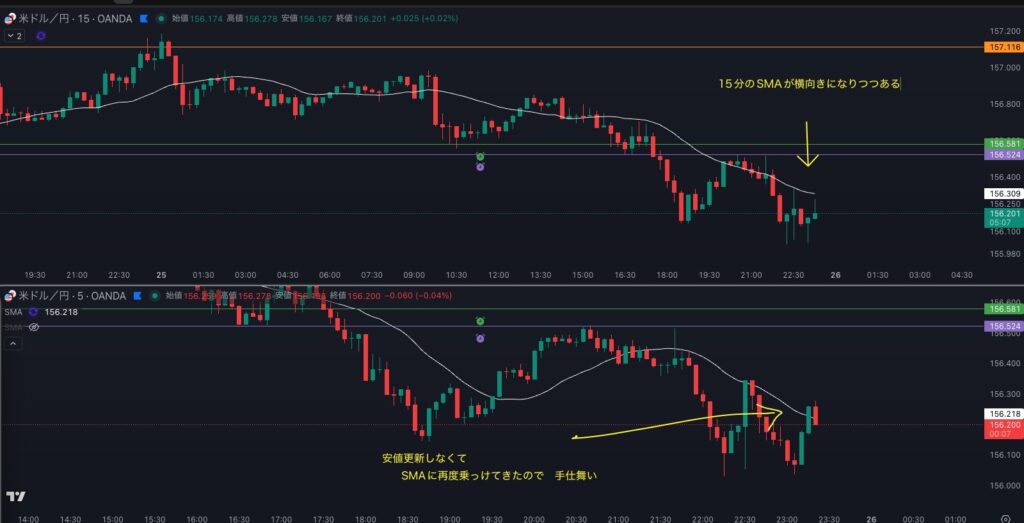Screen dimensions: 1024x523
Task: Click the date label 25 on upper time axis
Action: point(161,275)
